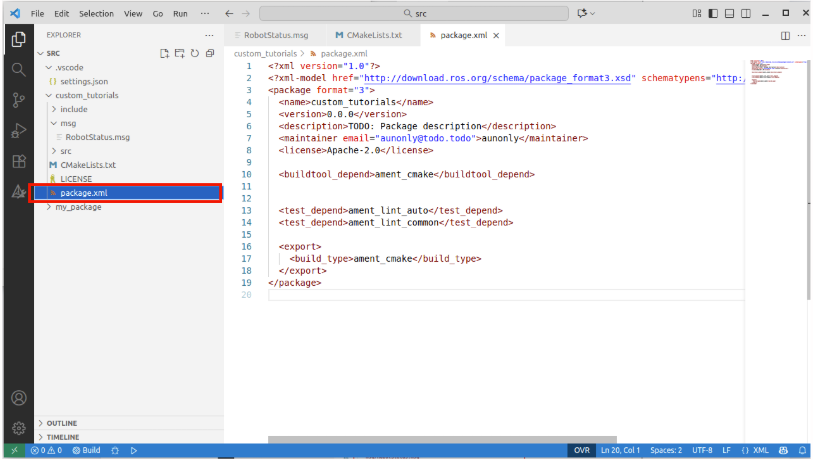The height and width of the screenshot is (460, 813).
Task: Click the Build button in status bar
Action: coord(87,451)
